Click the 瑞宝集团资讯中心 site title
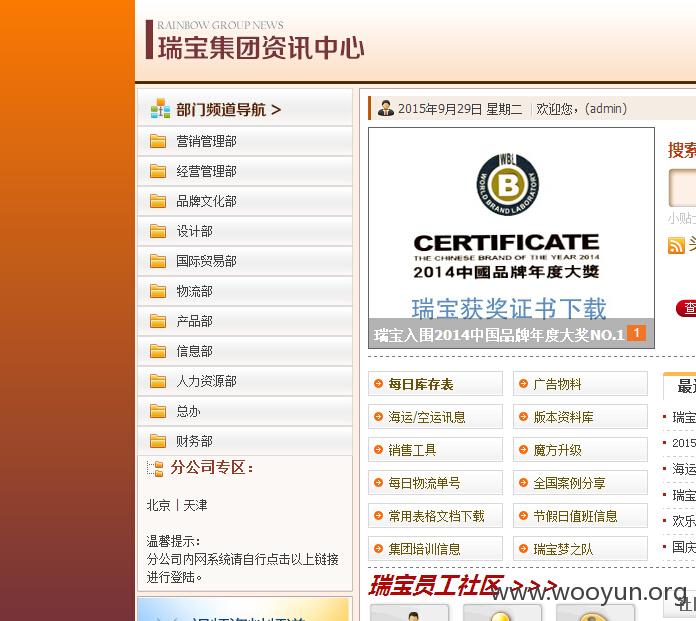The height and width of the screenshot is (621, 696). pyautogui.click(x=261, y=47)
